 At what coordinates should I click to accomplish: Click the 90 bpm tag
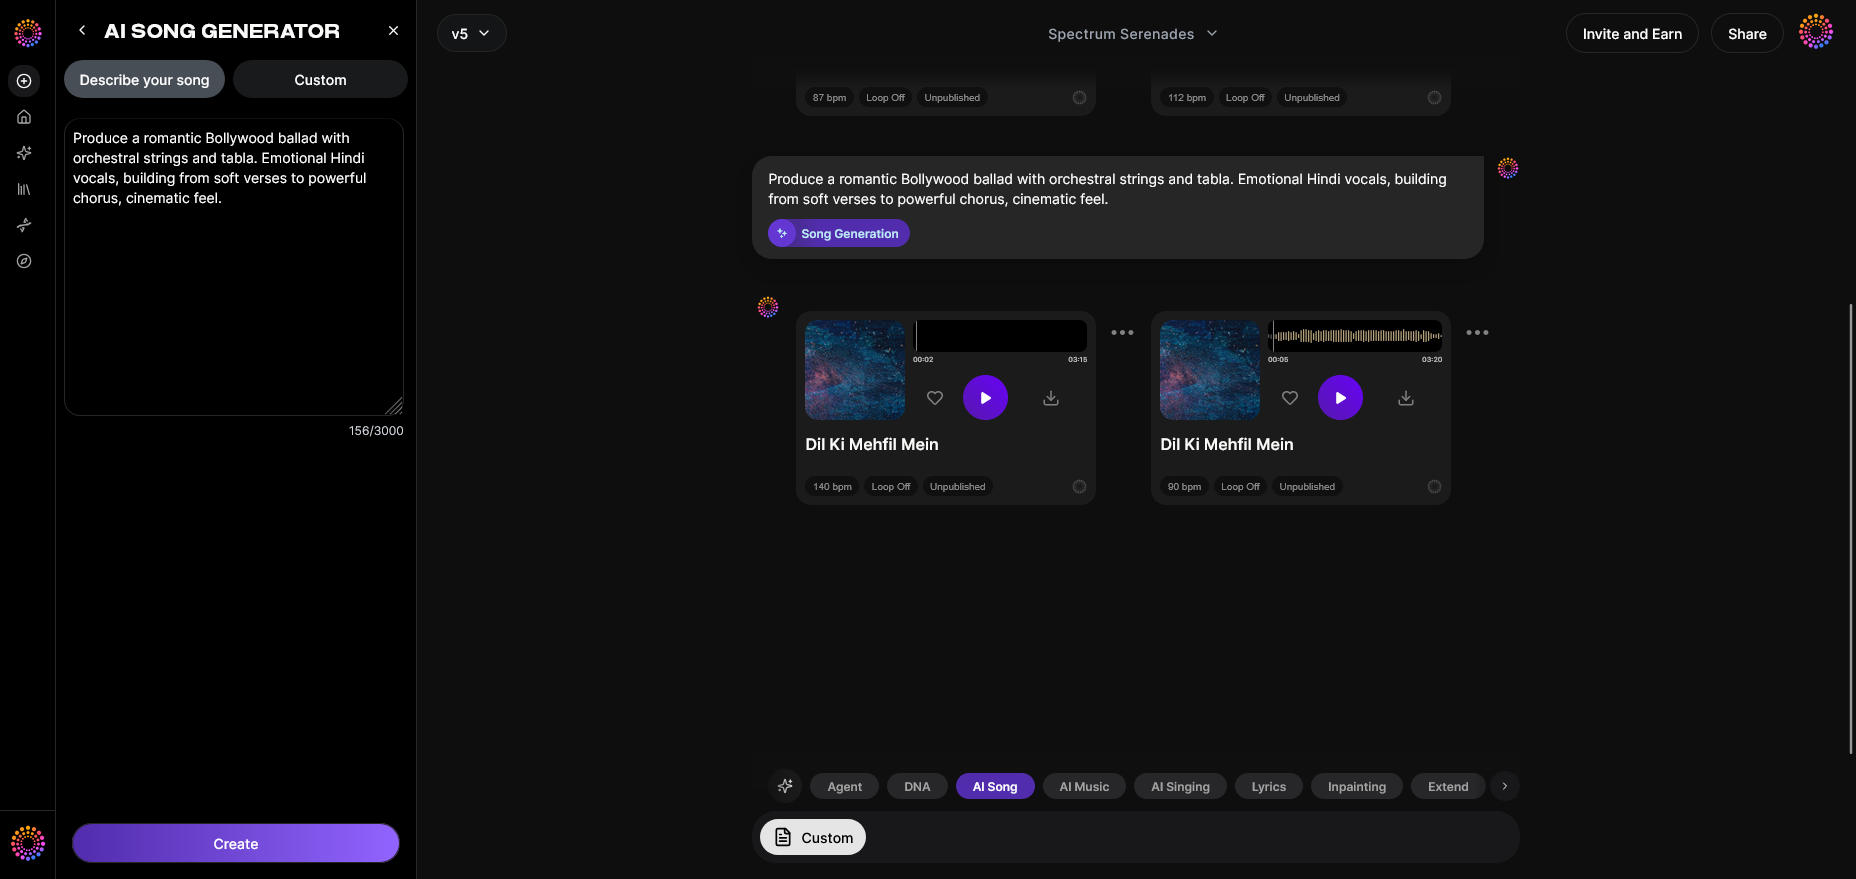tap(1184, 487)
